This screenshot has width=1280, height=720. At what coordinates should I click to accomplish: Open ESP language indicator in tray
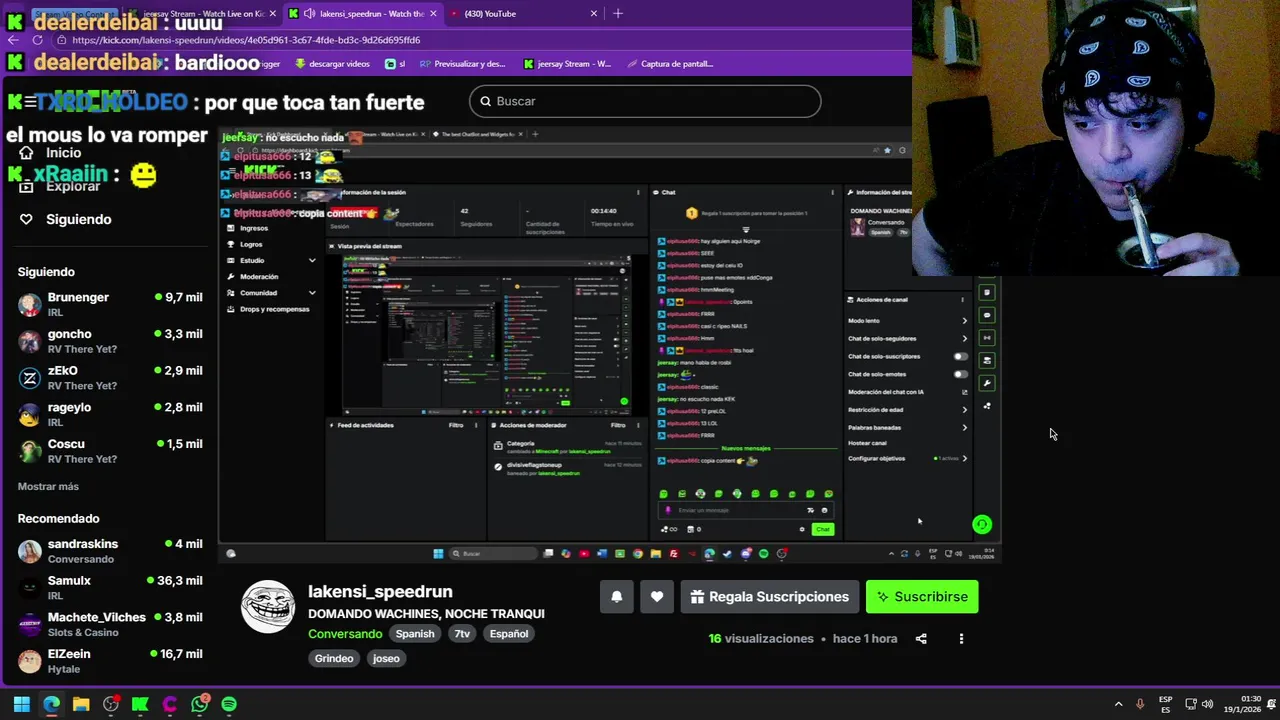click(1165, 704)
